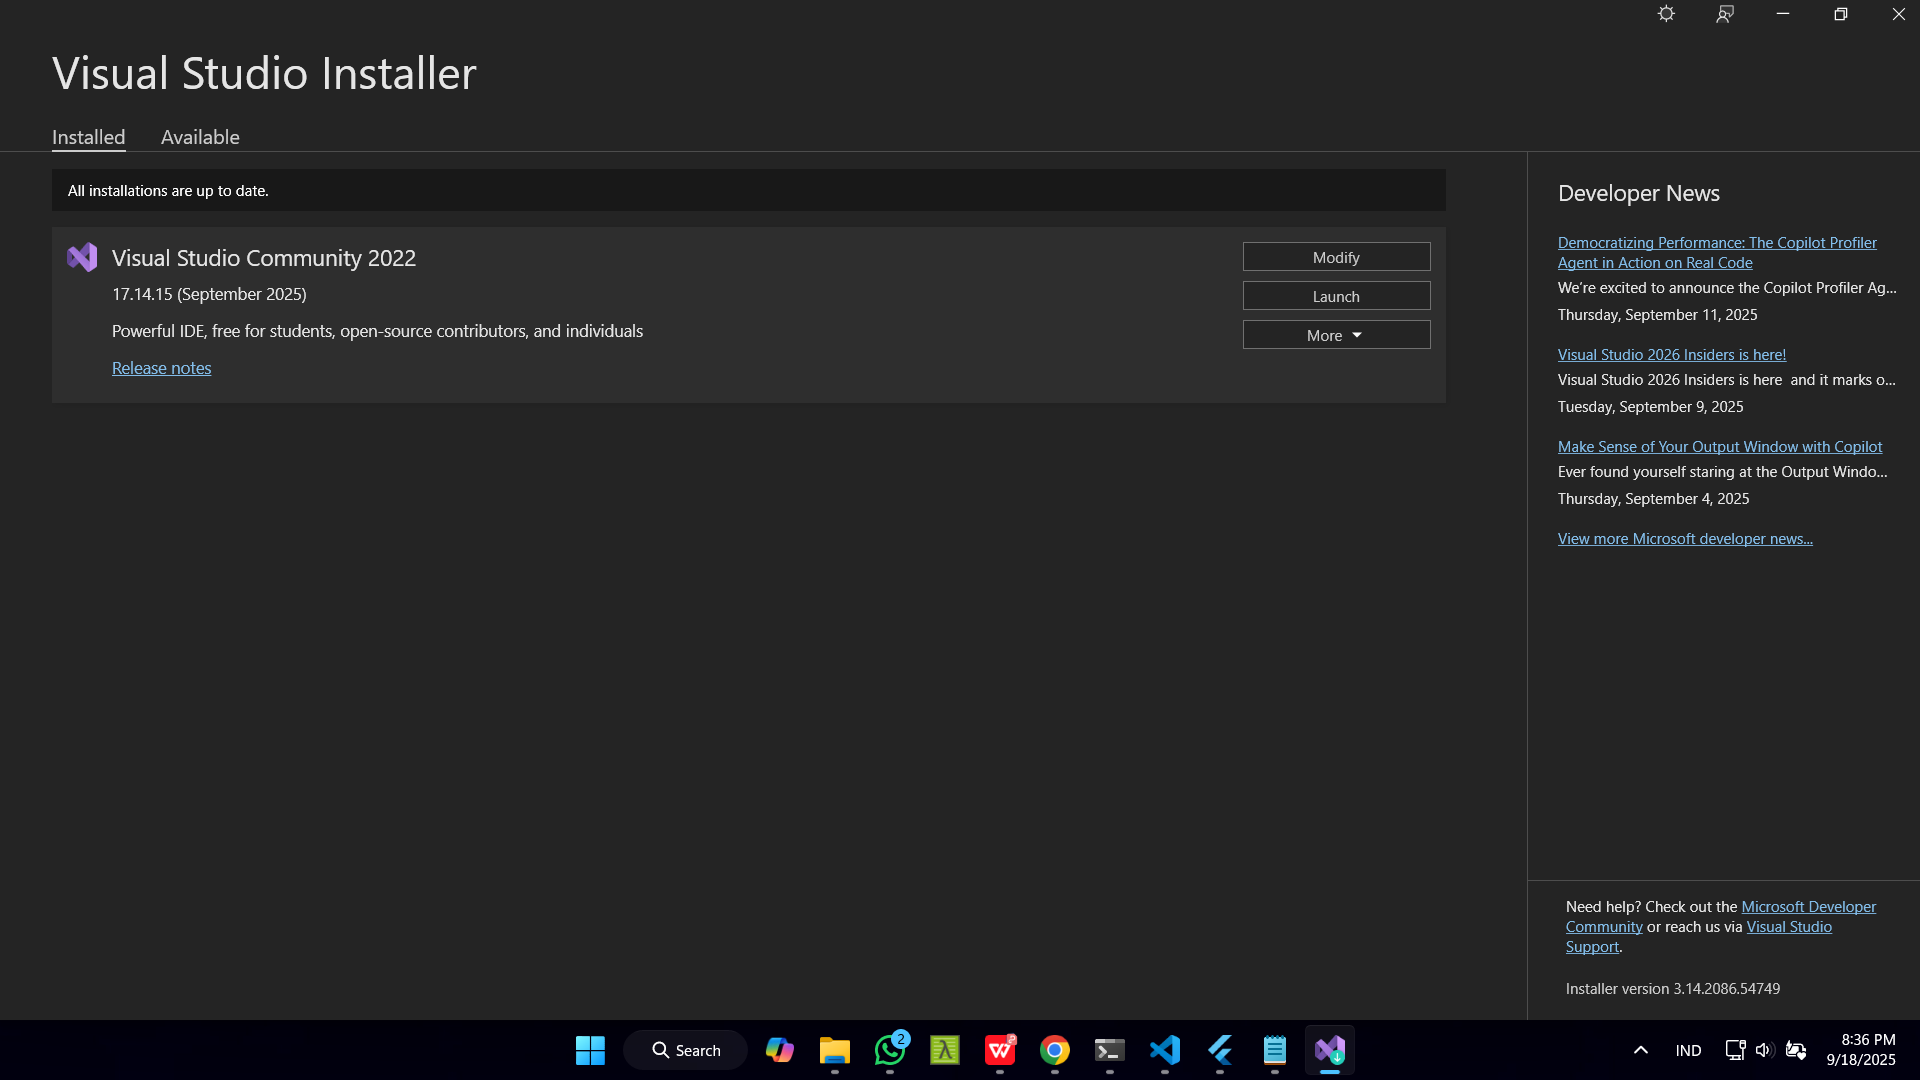Open the Notepad icon in taskbar
Viewport: 1920px width, 1080px height.
click(x=1275, y=1050)
